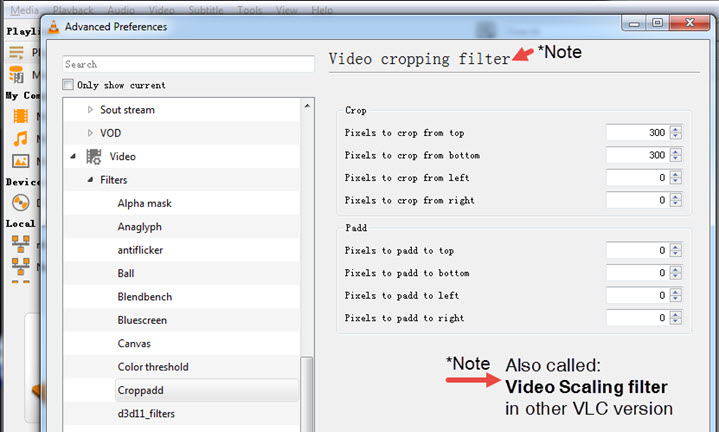Screen dimensions: 719x432
Task: Click the crop from top spinner arrows
Action: click(676, 133)
